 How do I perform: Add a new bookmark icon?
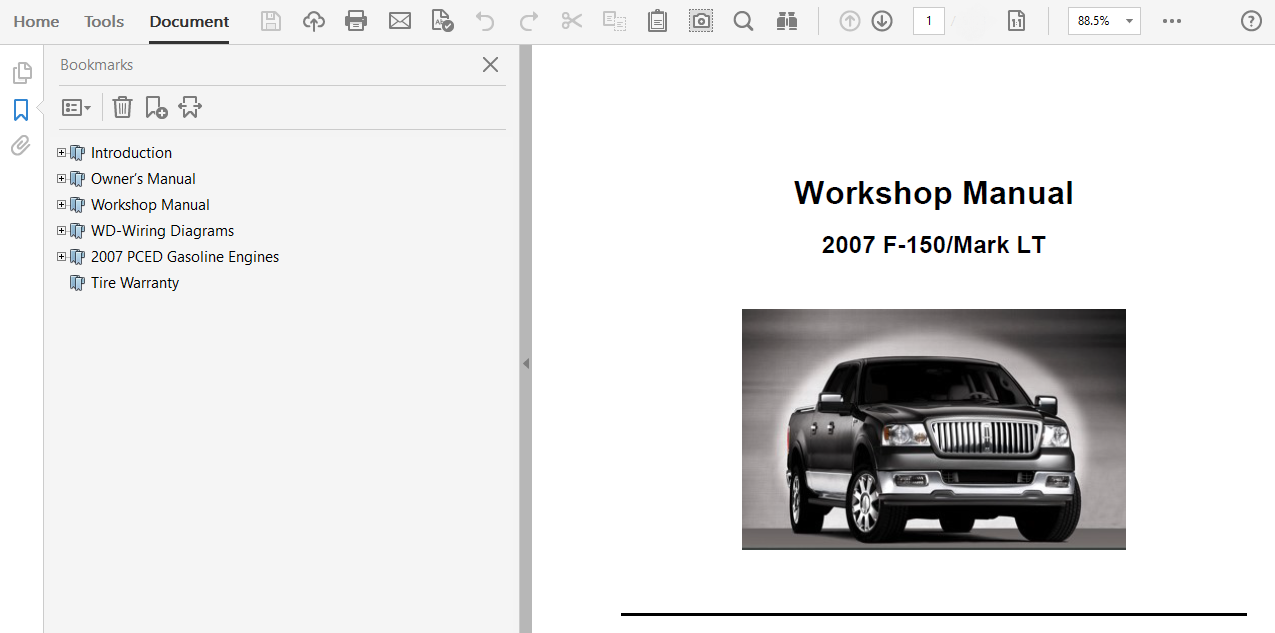(x=156, y=107)
